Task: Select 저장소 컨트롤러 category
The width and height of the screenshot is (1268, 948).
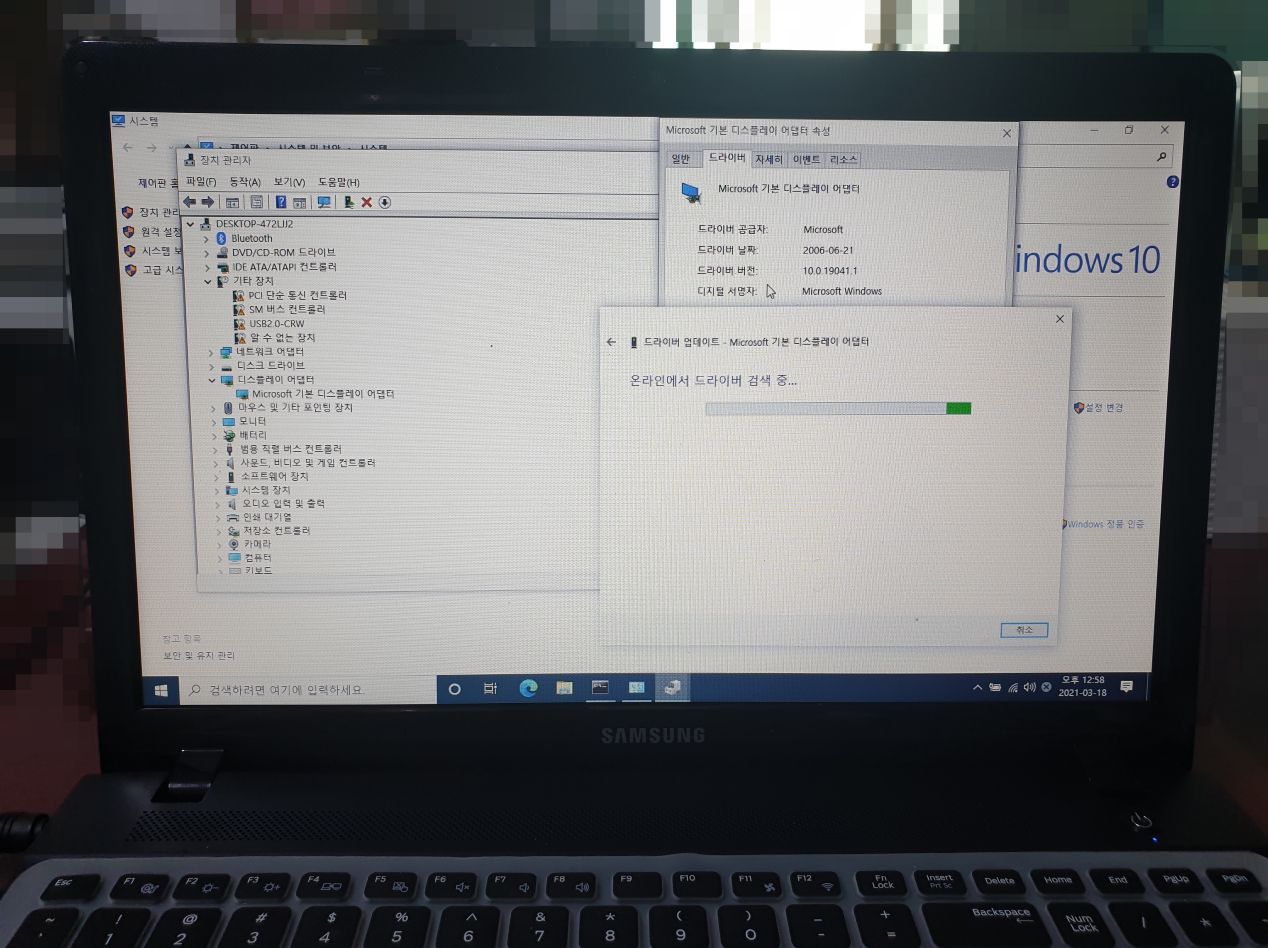Action: (277, 531)
